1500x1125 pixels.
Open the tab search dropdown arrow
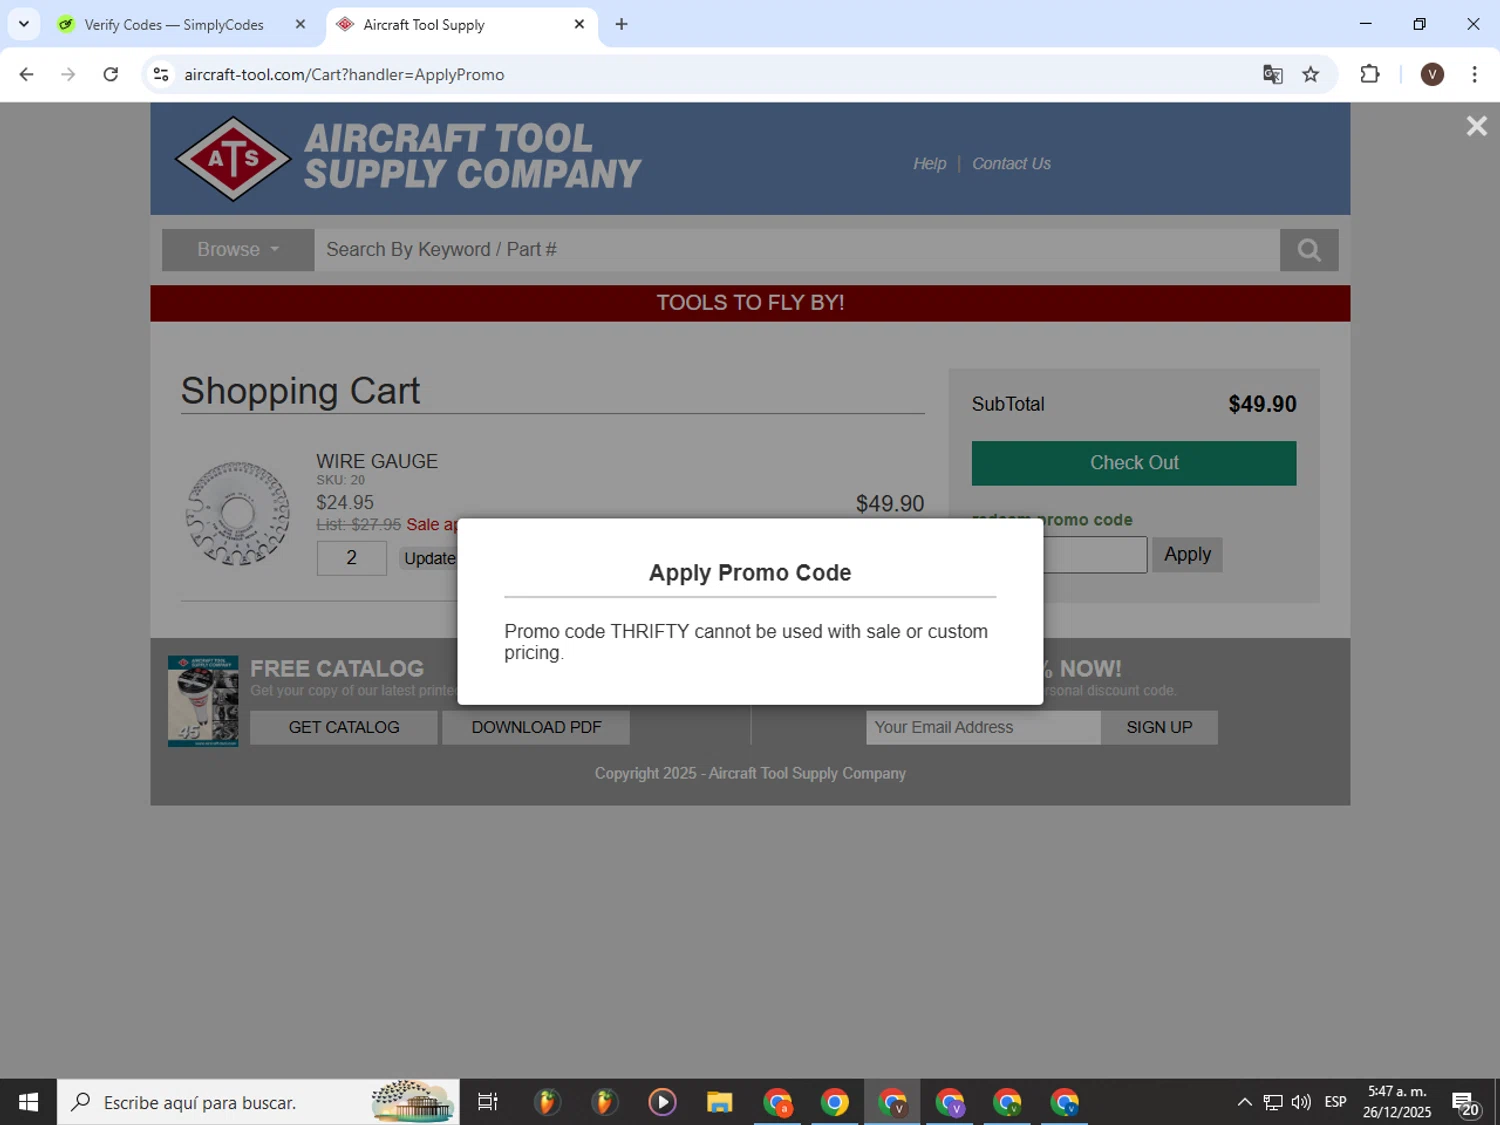tap(24, 24)
